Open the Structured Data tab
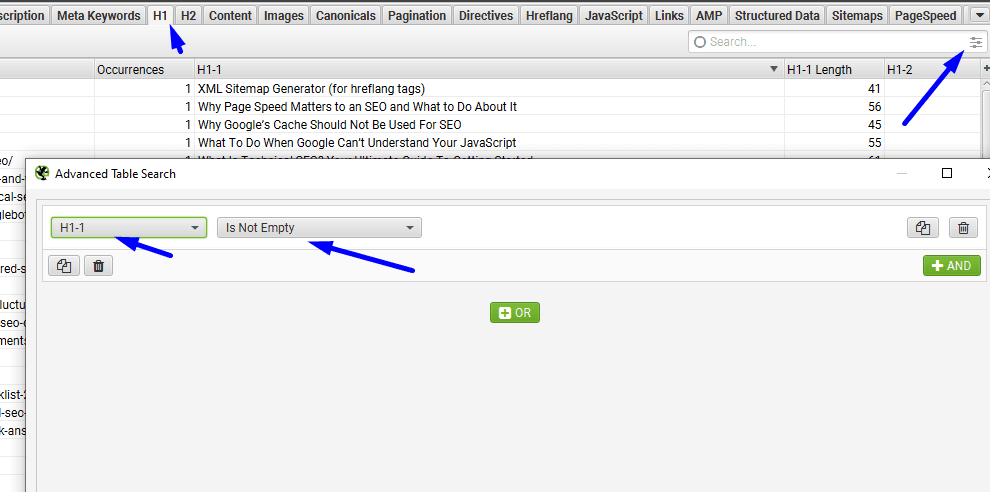This screenshot has width=990, height=492. pyautogui.click(x=779, y=15)
